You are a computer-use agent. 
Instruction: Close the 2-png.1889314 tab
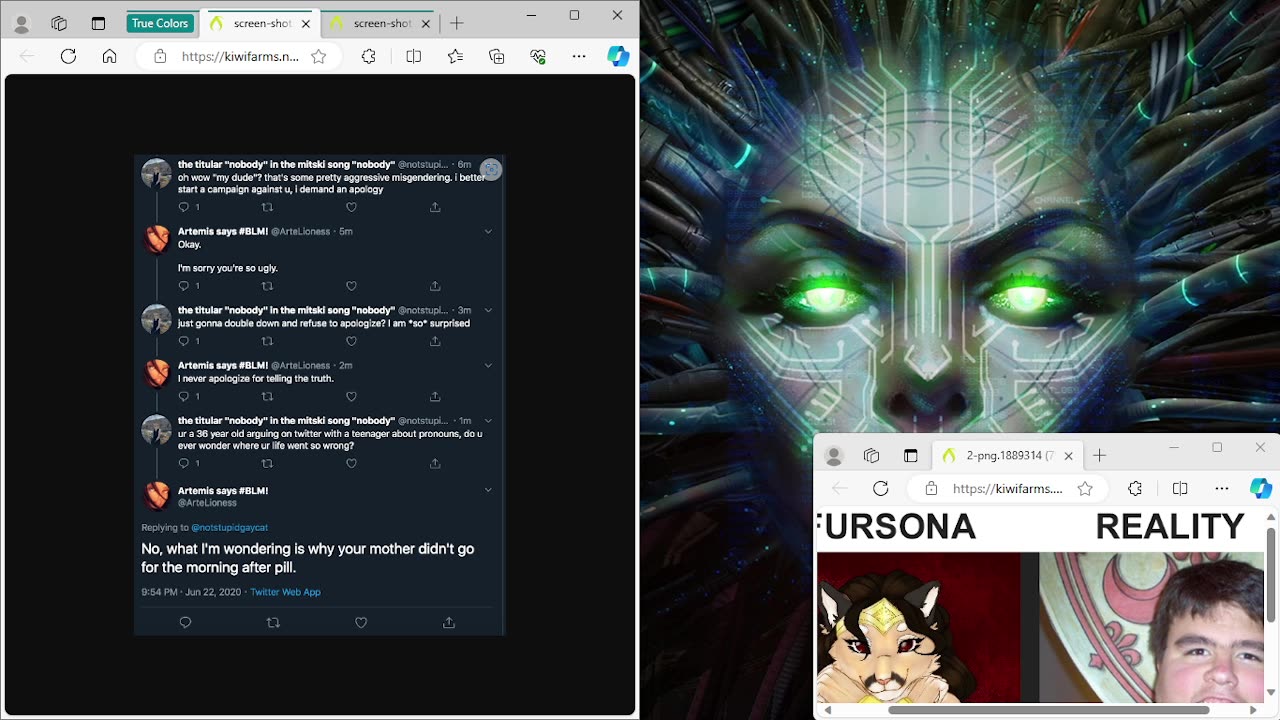coord(1068,456)
